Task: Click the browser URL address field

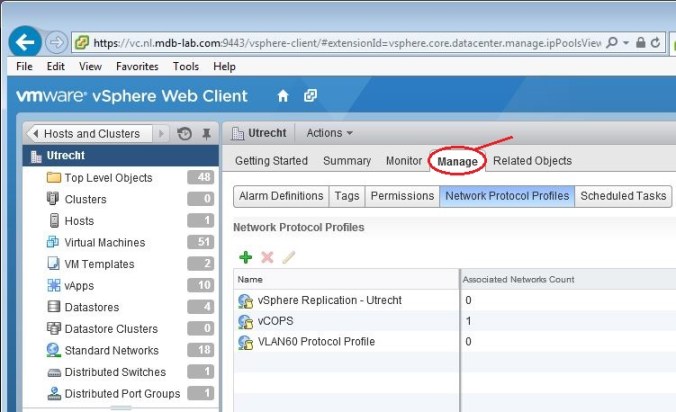Action: [340, 43]
